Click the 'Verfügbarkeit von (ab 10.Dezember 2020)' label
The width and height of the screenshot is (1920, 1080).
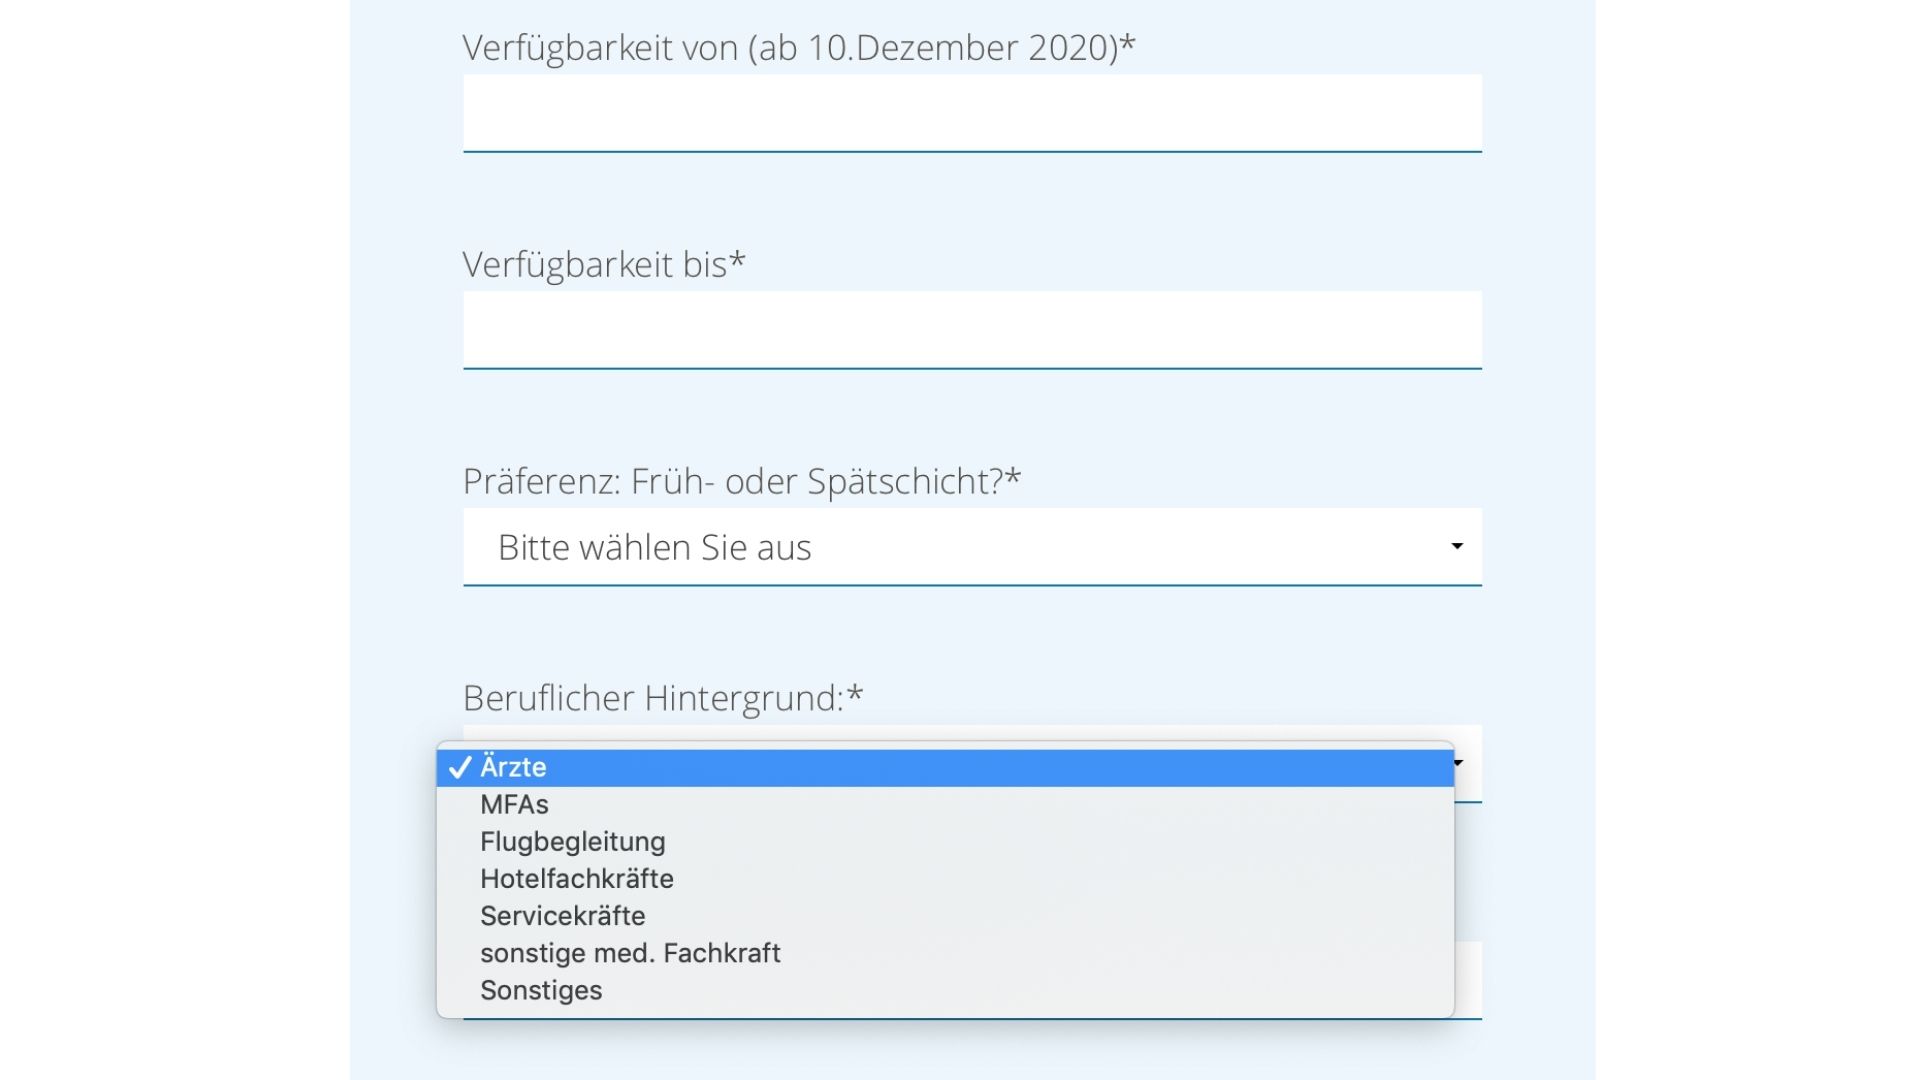click(x=798, y=48)
